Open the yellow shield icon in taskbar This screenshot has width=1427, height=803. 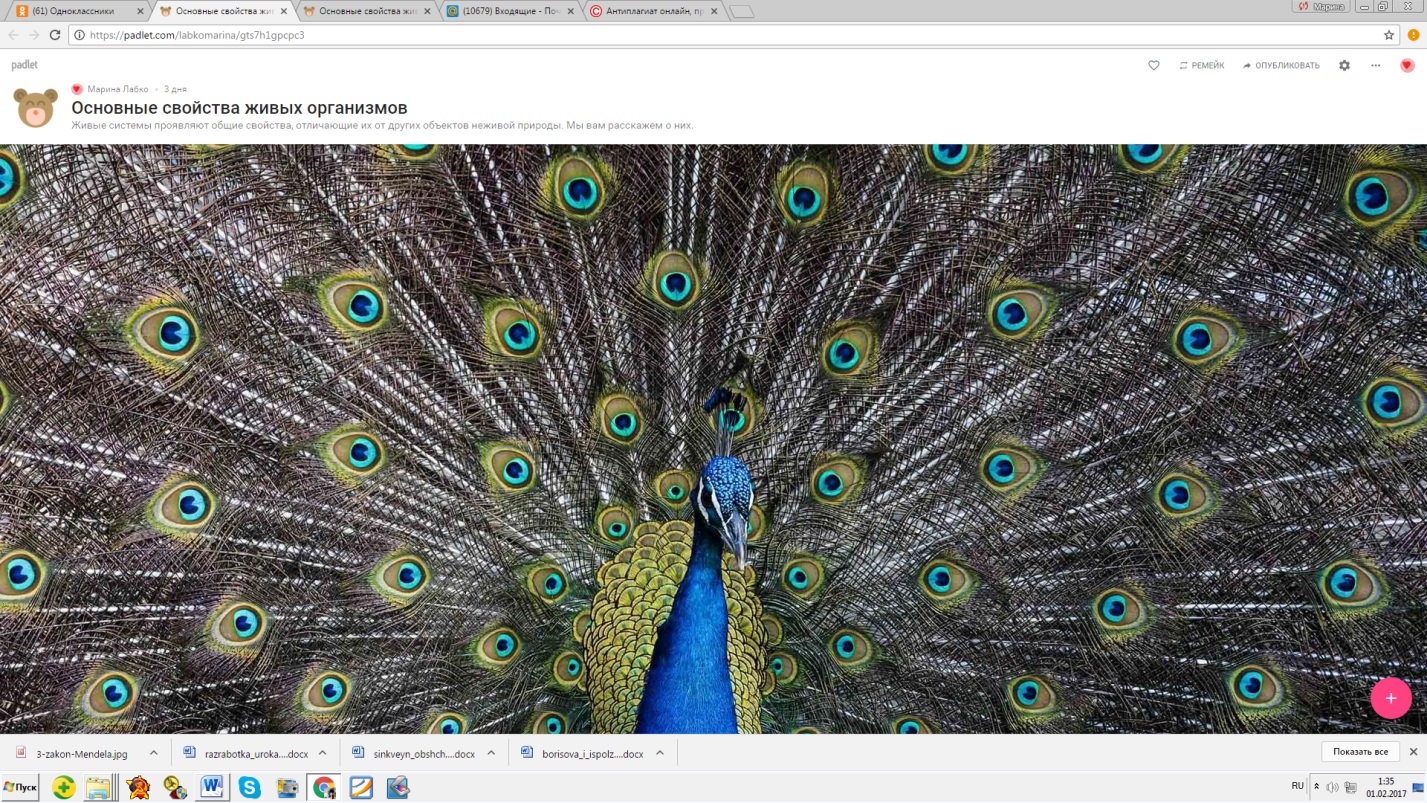[175, 788]
